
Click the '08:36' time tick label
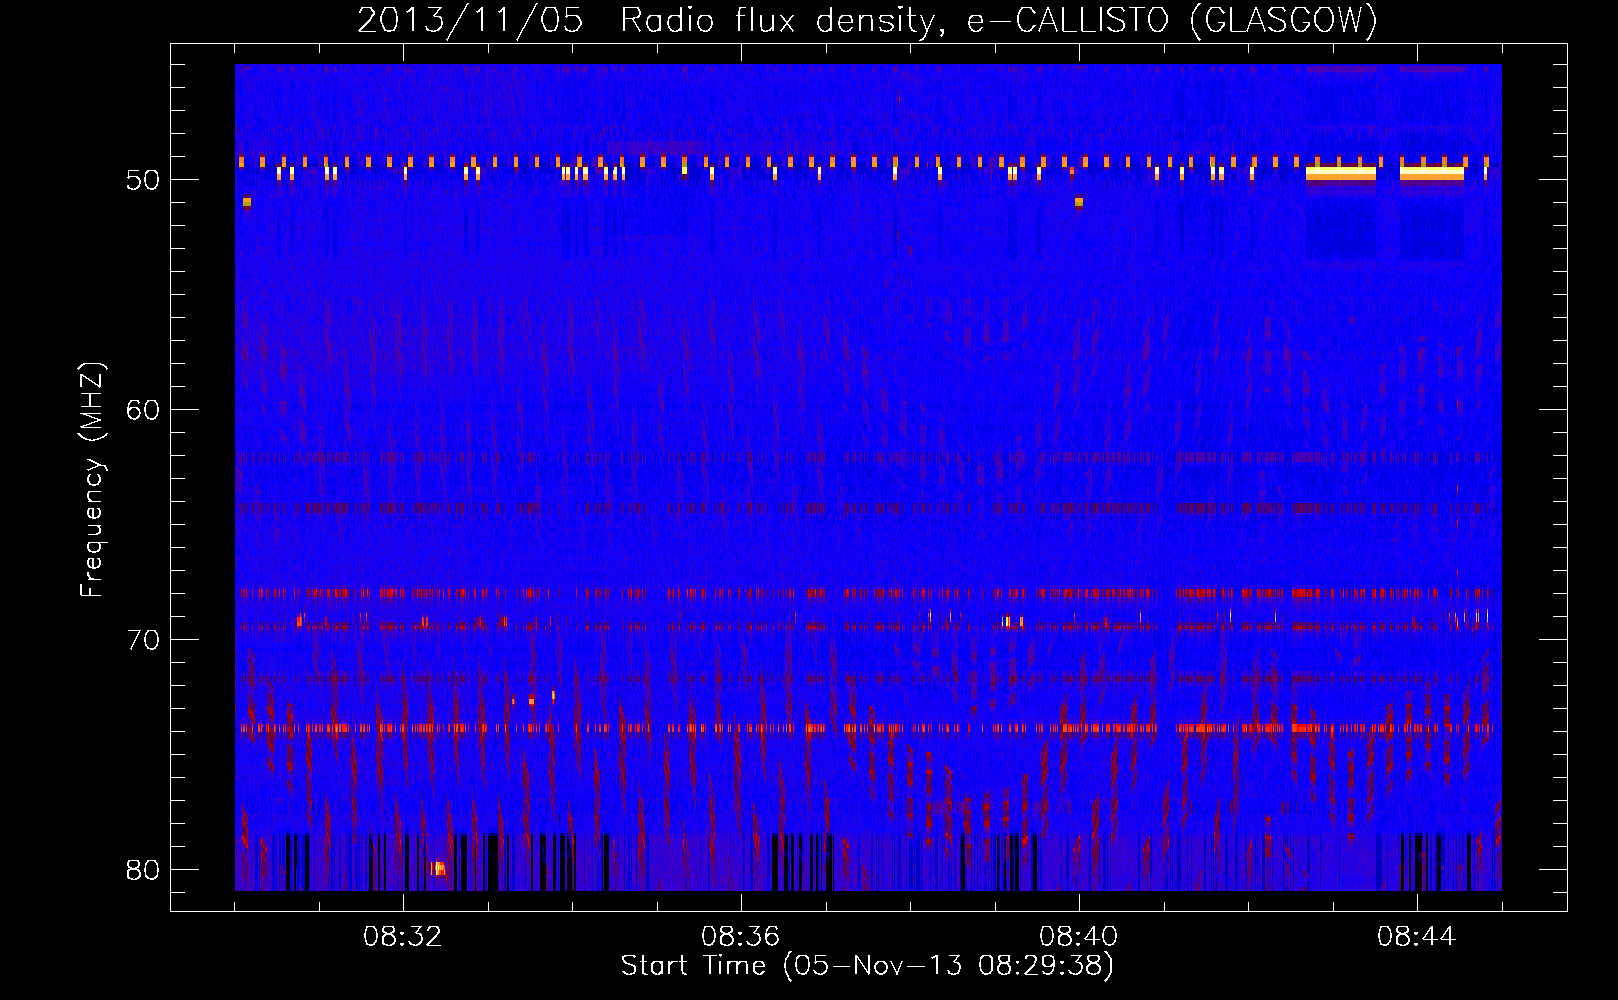click(740, 937)
